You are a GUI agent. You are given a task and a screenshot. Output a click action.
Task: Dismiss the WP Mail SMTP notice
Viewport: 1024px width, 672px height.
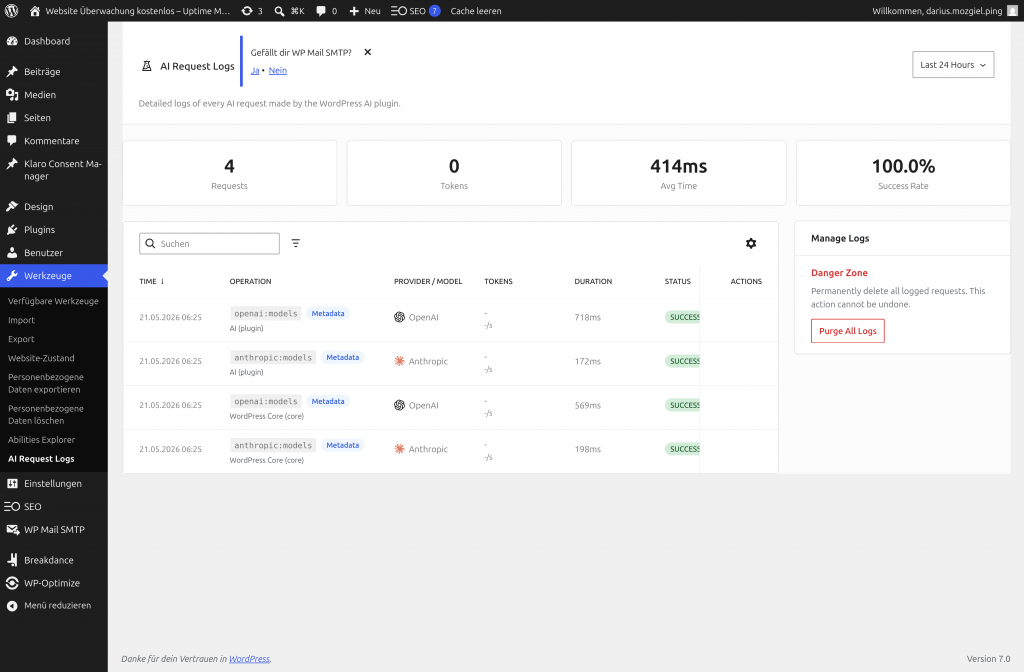[368, 52]
